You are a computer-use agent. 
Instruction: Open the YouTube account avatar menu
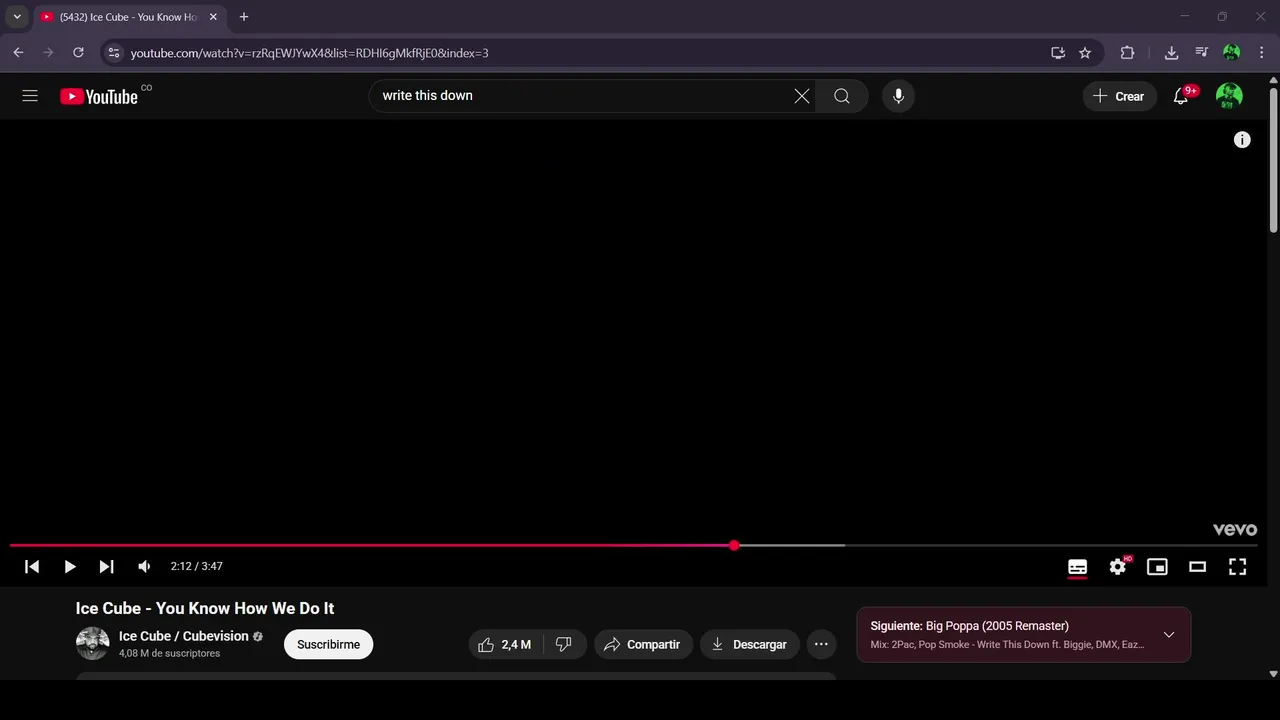(x=1229, y=96)
